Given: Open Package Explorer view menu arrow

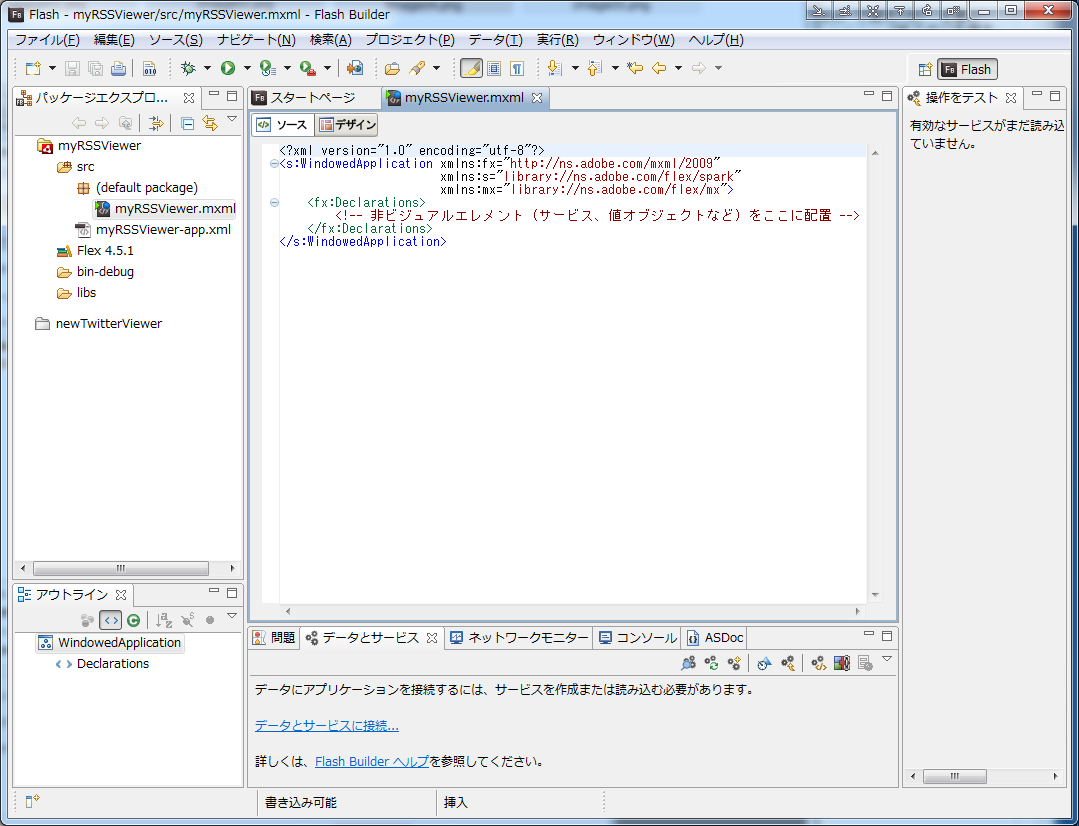Looking at the screenshot, I should tap(232, 120).
